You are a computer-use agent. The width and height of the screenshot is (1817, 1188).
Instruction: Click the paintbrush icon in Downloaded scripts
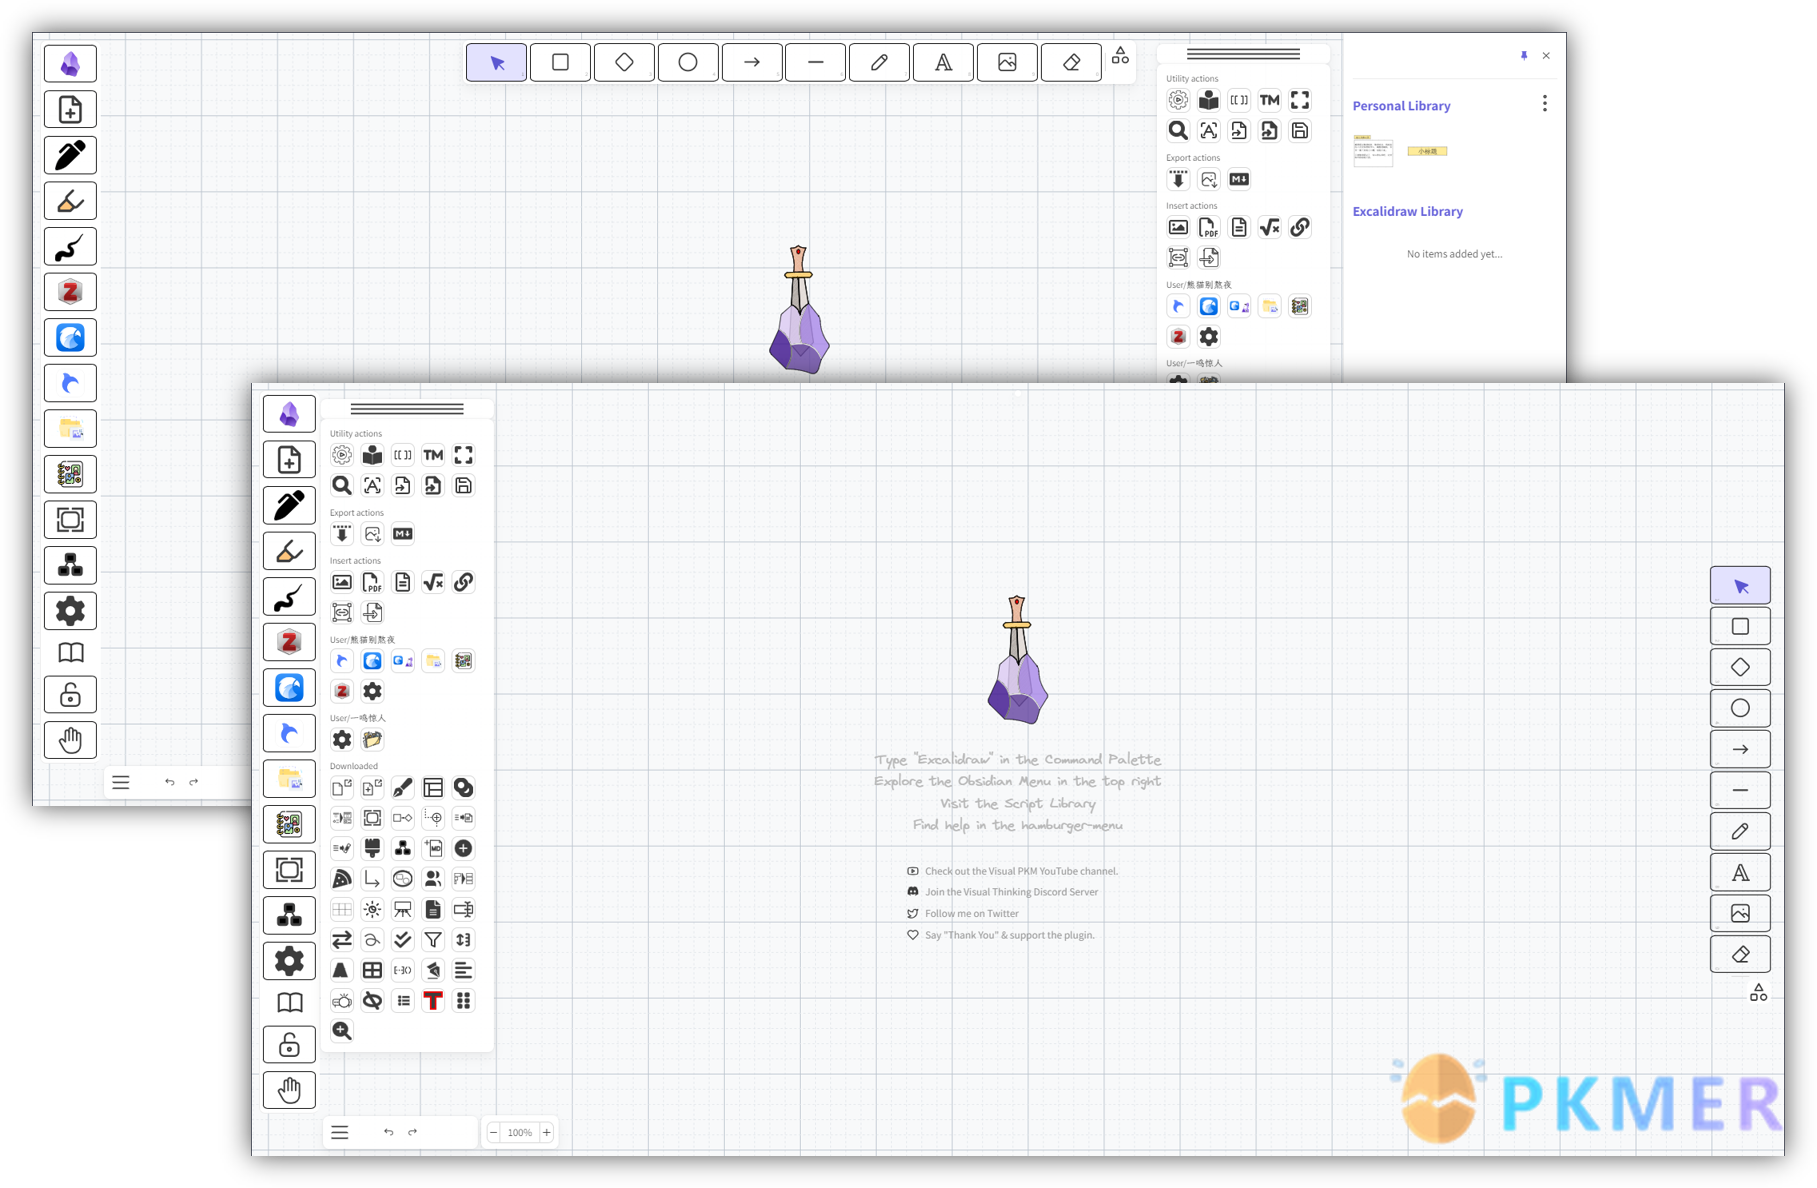click(x=403, y=788)
